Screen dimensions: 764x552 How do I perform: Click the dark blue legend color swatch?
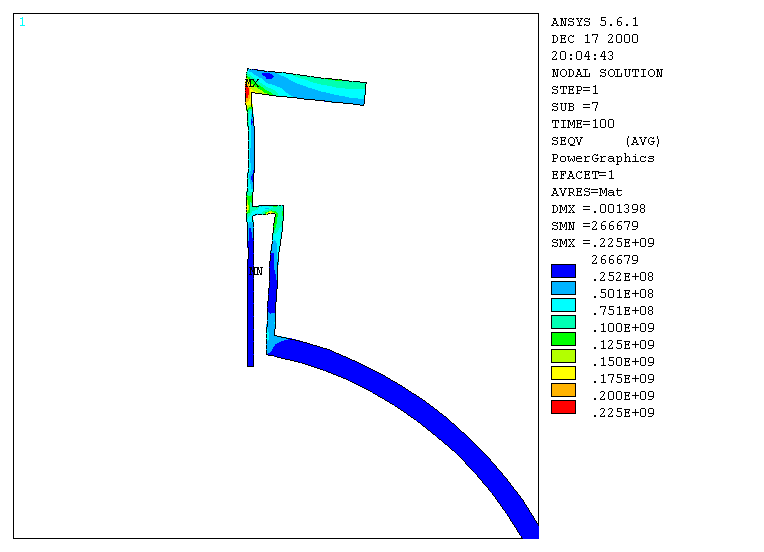pyautogui.click(x=563, y=271)
